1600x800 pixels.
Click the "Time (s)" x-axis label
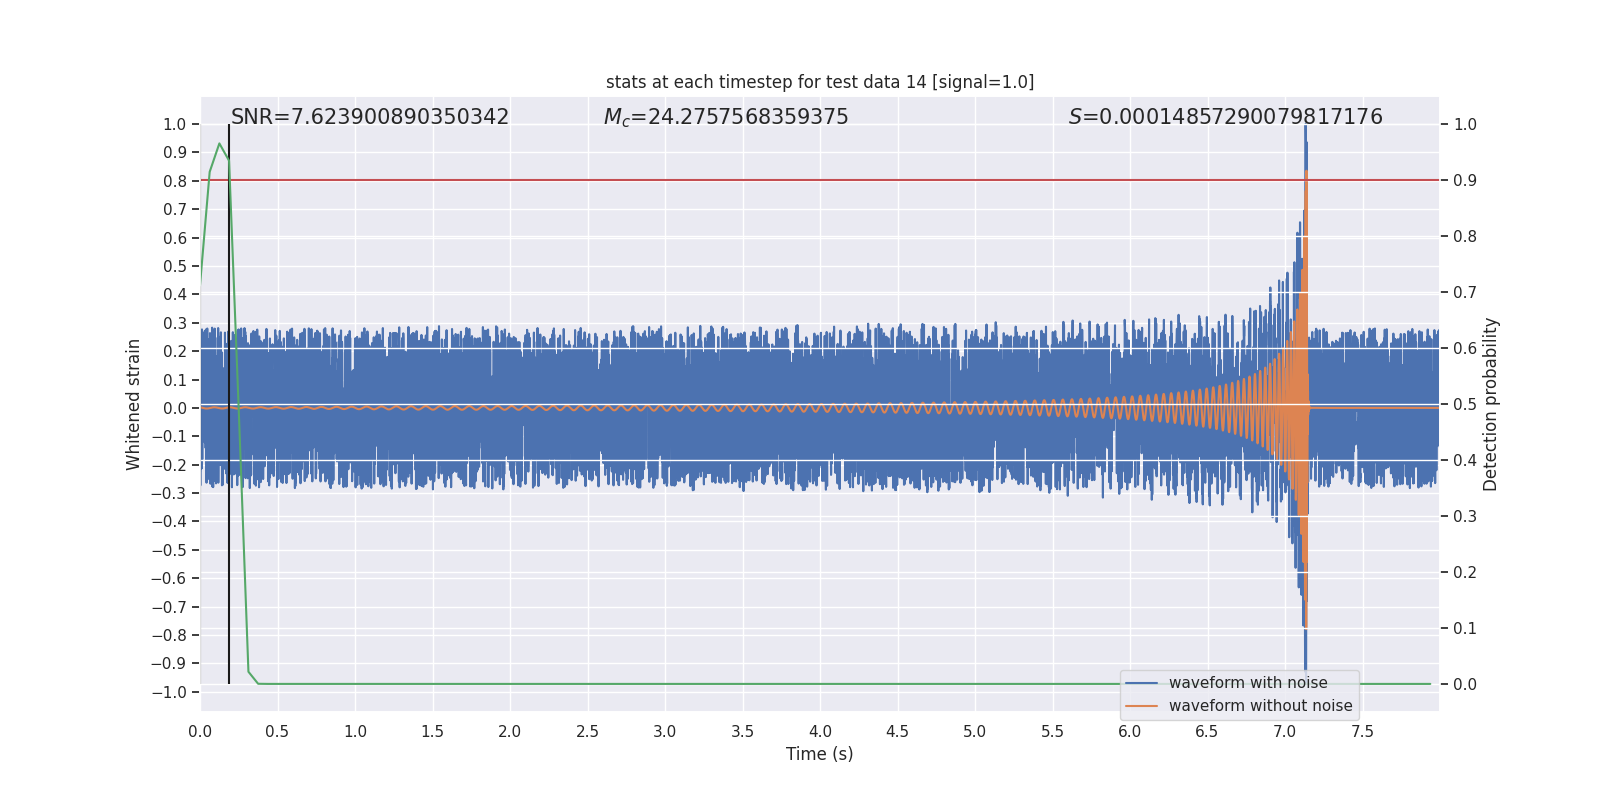click(x=819, y=754)
